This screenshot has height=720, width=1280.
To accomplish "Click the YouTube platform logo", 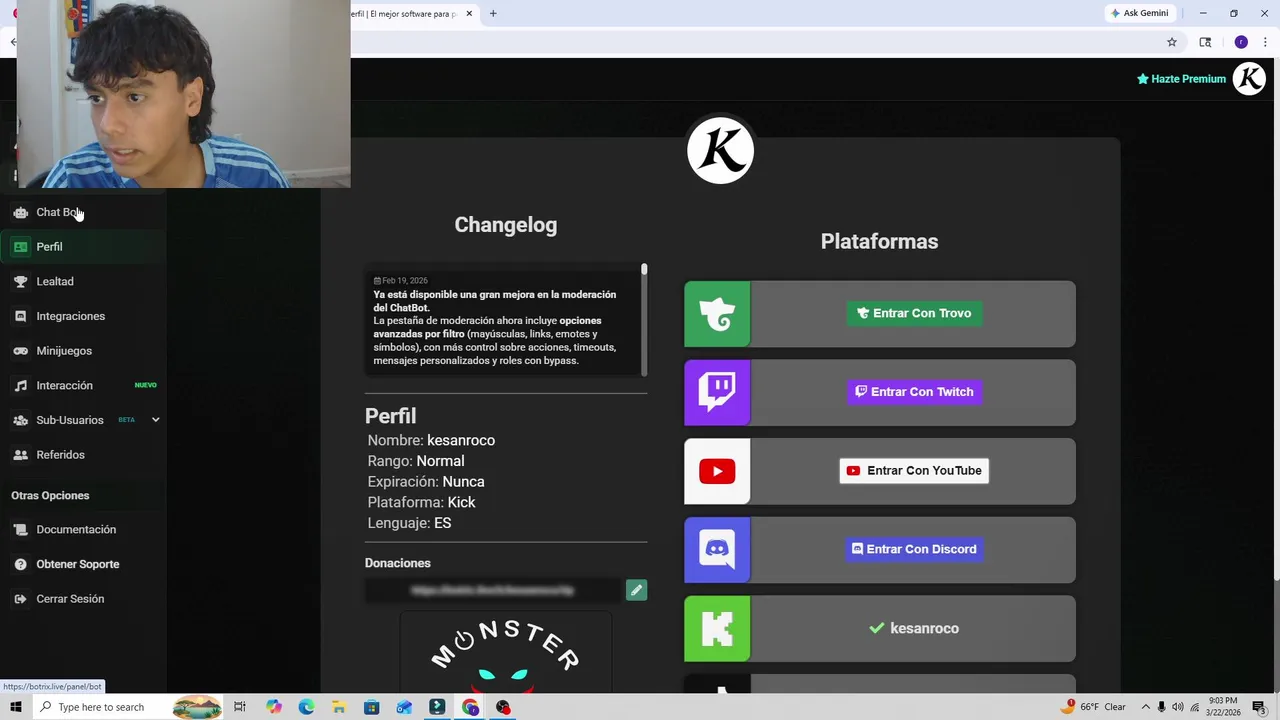I will click(x=717, y=471).
